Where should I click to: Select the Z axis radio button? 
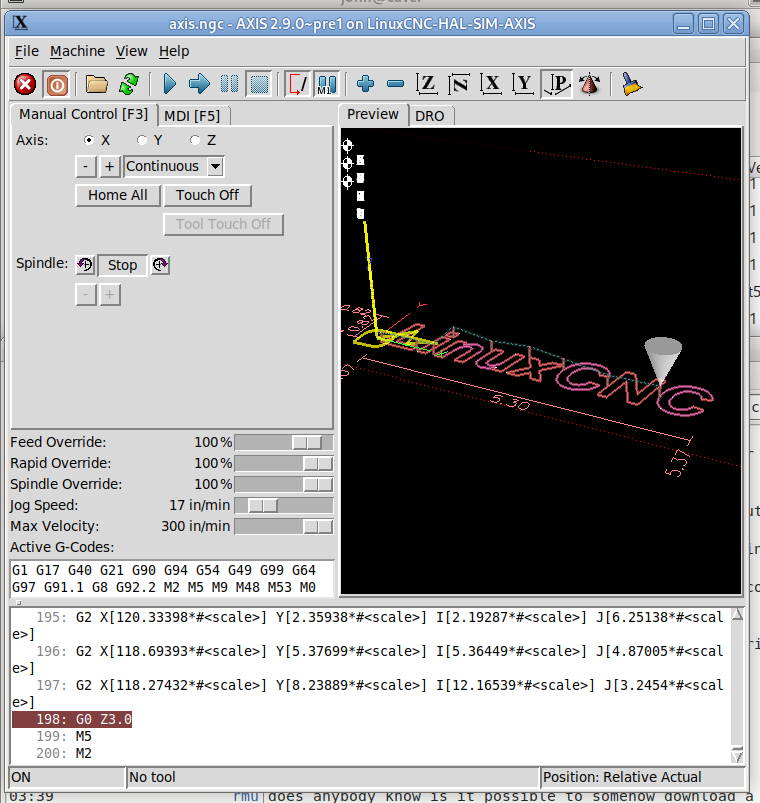(195, 140)
